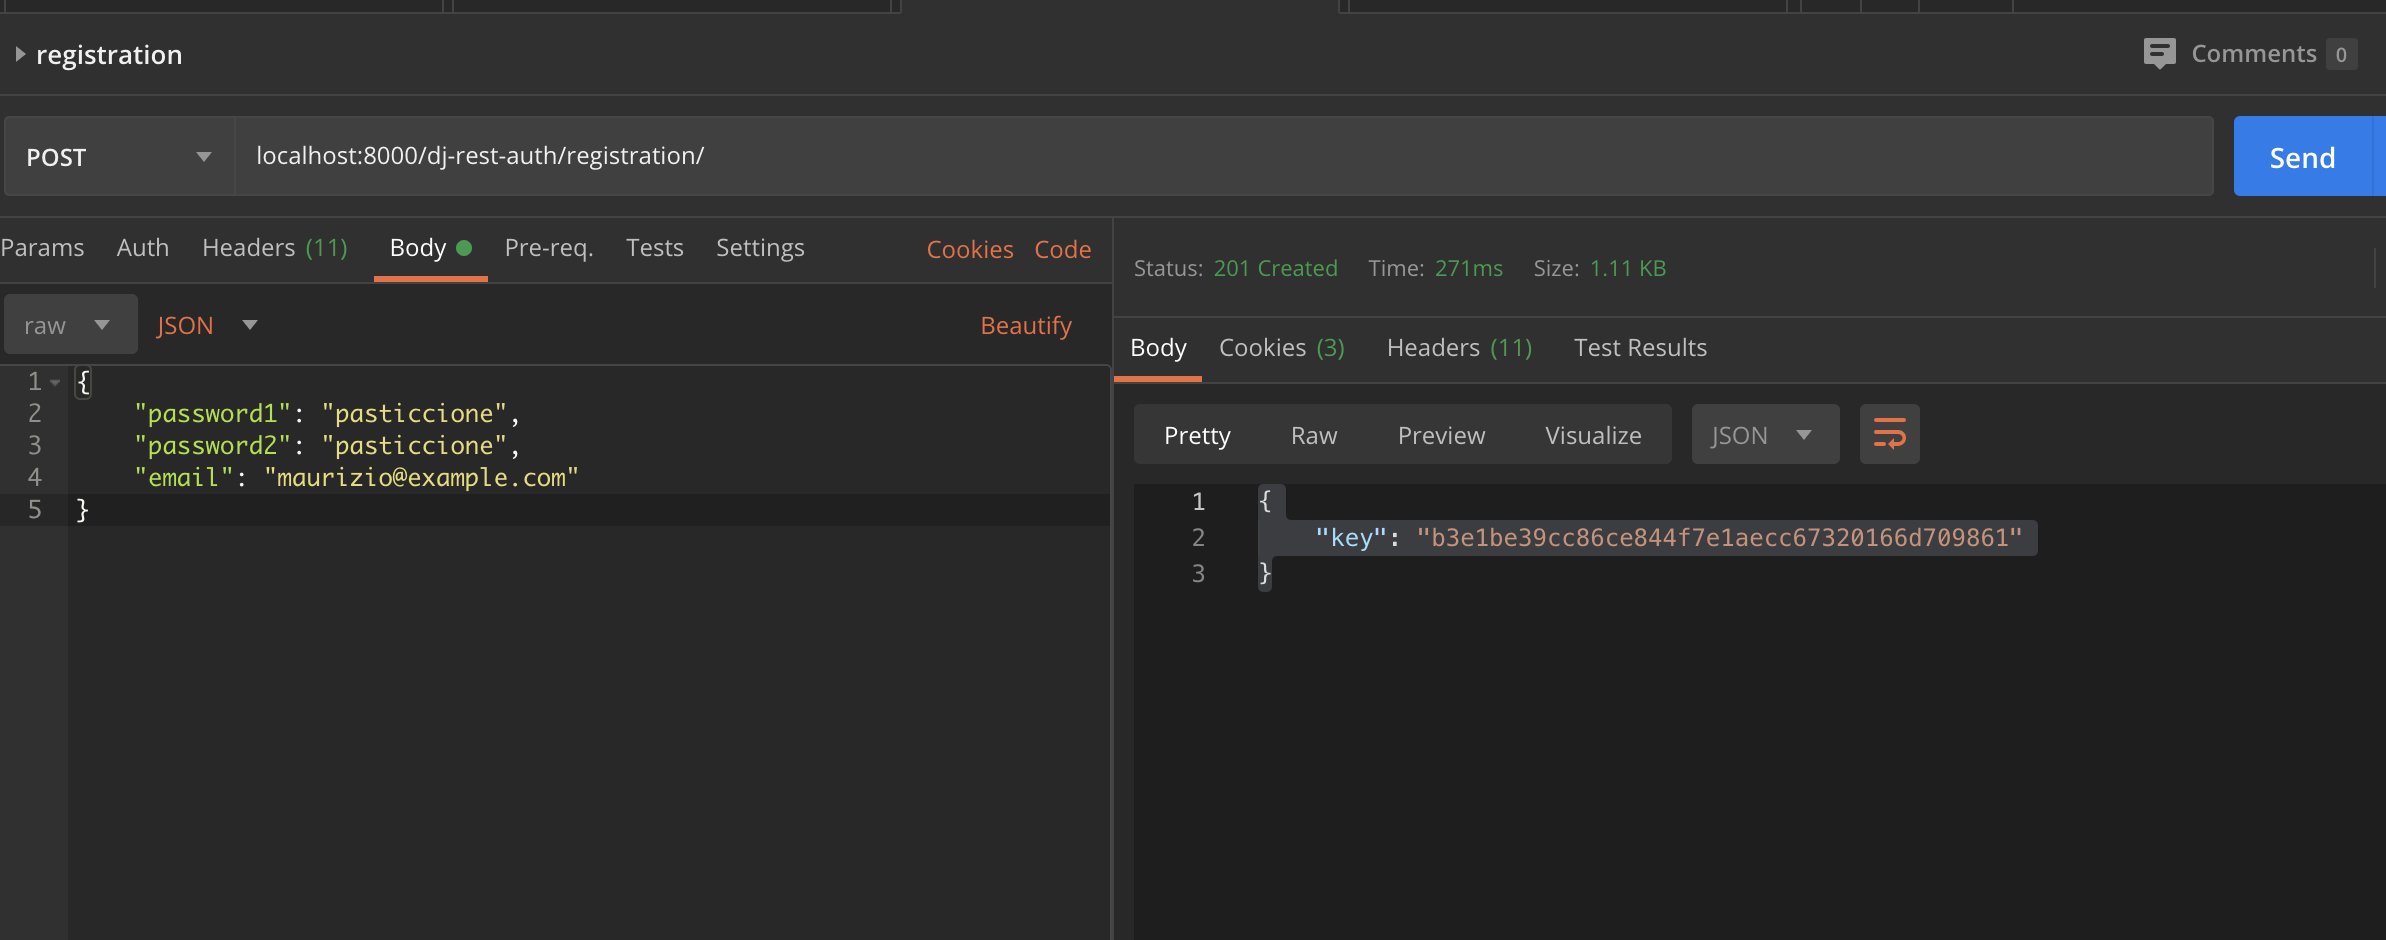The height and width of the screenshot is (940, 2386).
Task: Click the Send button
Action: (x=2302, y=156)
